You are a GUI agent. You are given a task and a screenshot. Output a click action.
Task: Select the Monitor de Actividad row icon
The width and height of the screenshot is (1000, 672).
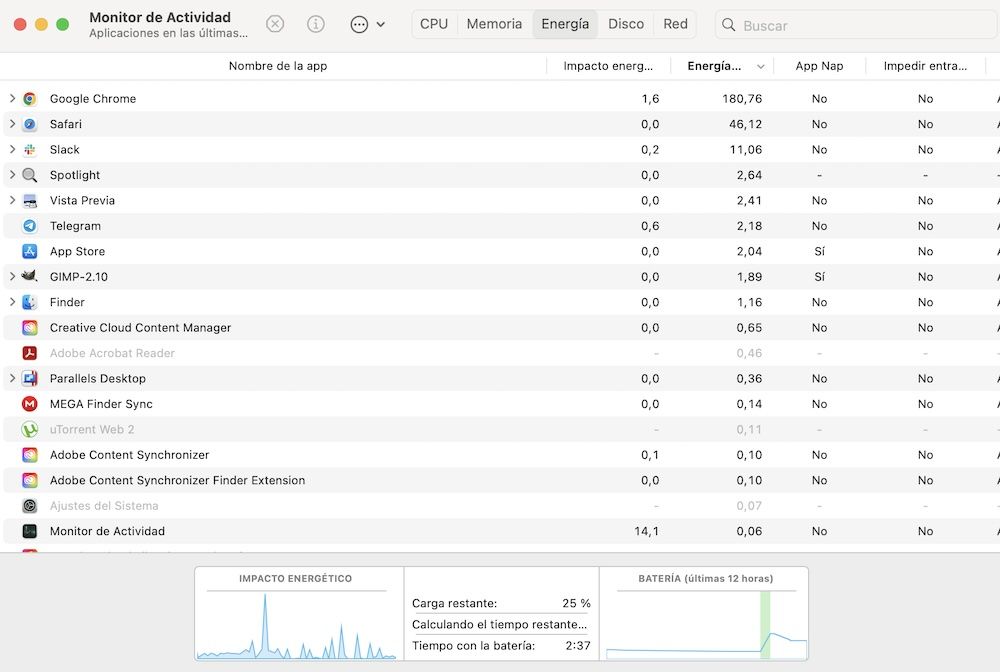point(30,531)
